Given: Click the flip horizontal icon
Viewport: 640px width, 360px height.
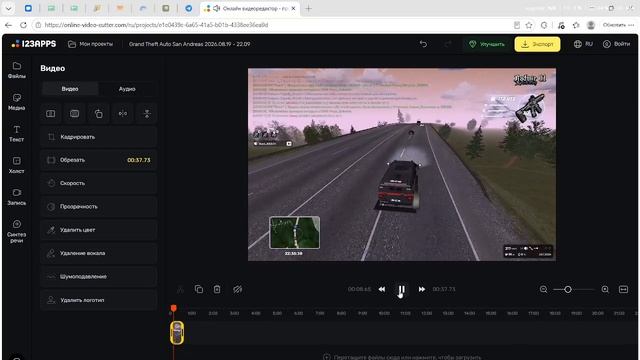Looking at the screenshot, I should coord(123,113).
